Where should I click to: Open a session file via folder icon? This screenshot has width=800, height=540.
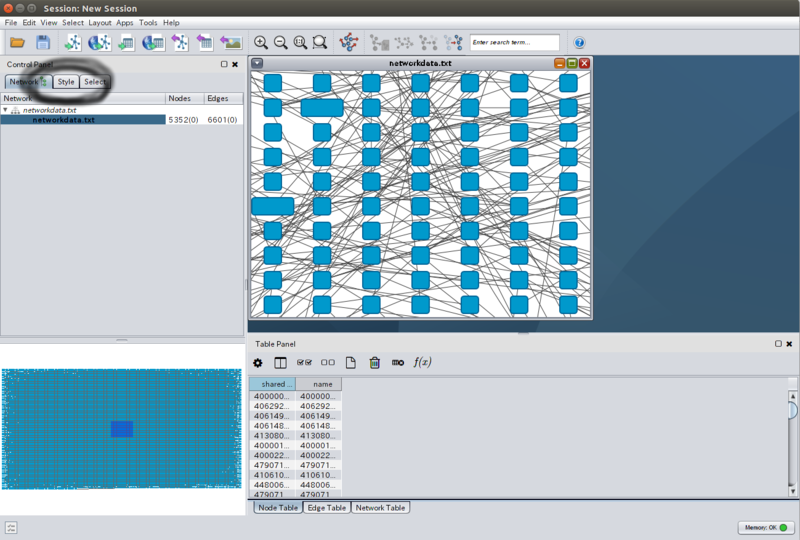point(17,42)
